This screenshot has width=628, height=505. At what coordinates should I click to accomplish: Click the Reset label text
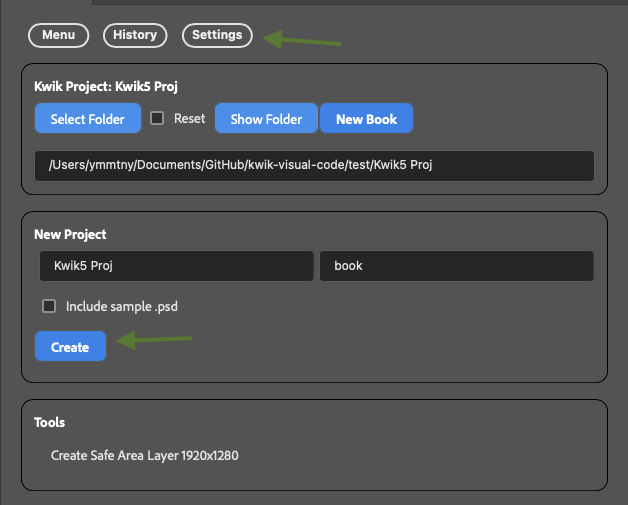(x=189, y=119)
